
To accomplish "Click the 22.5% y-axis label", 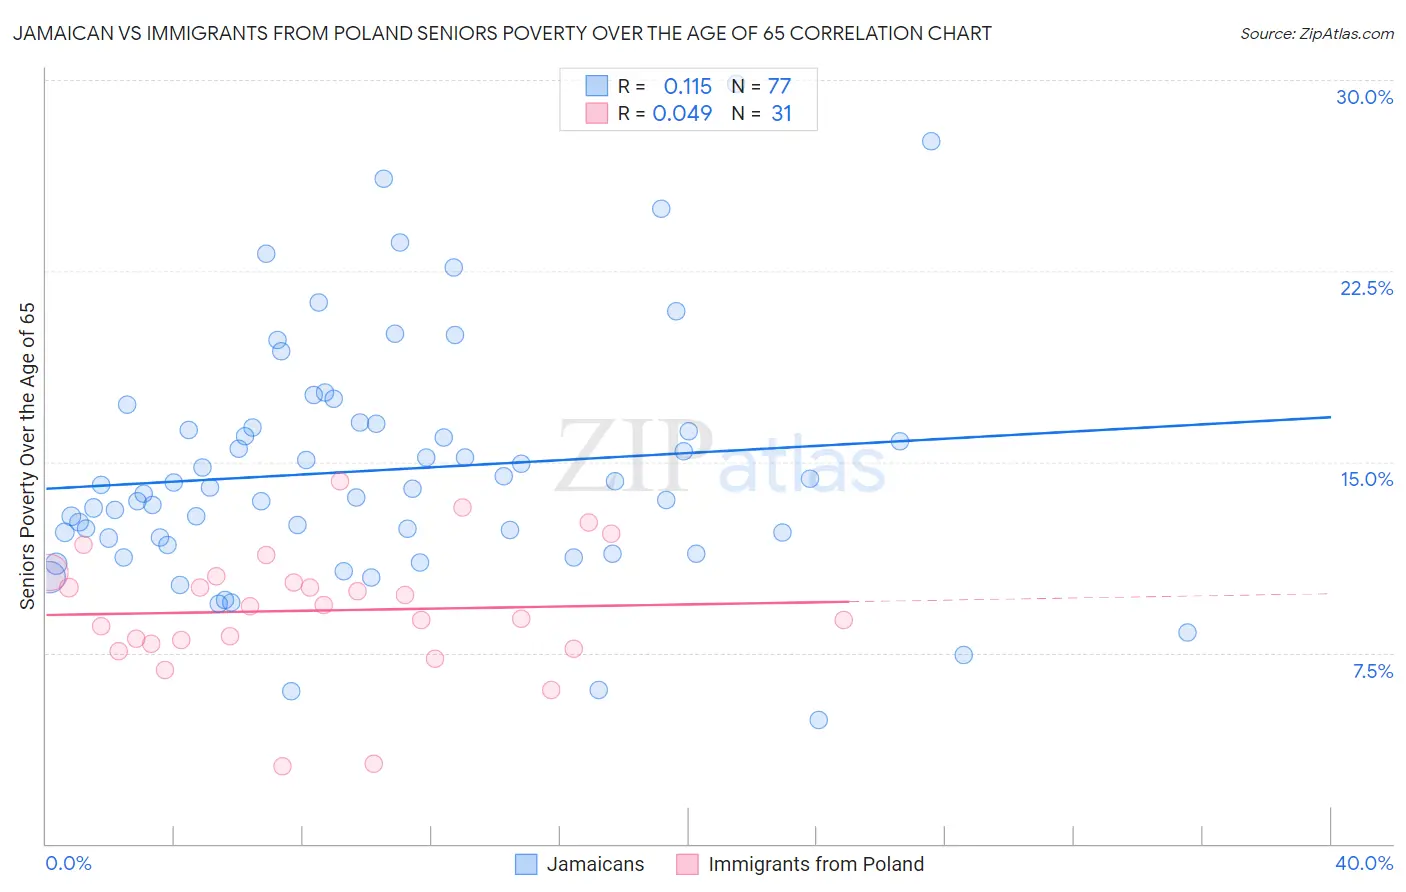I will coord(1366,288).
